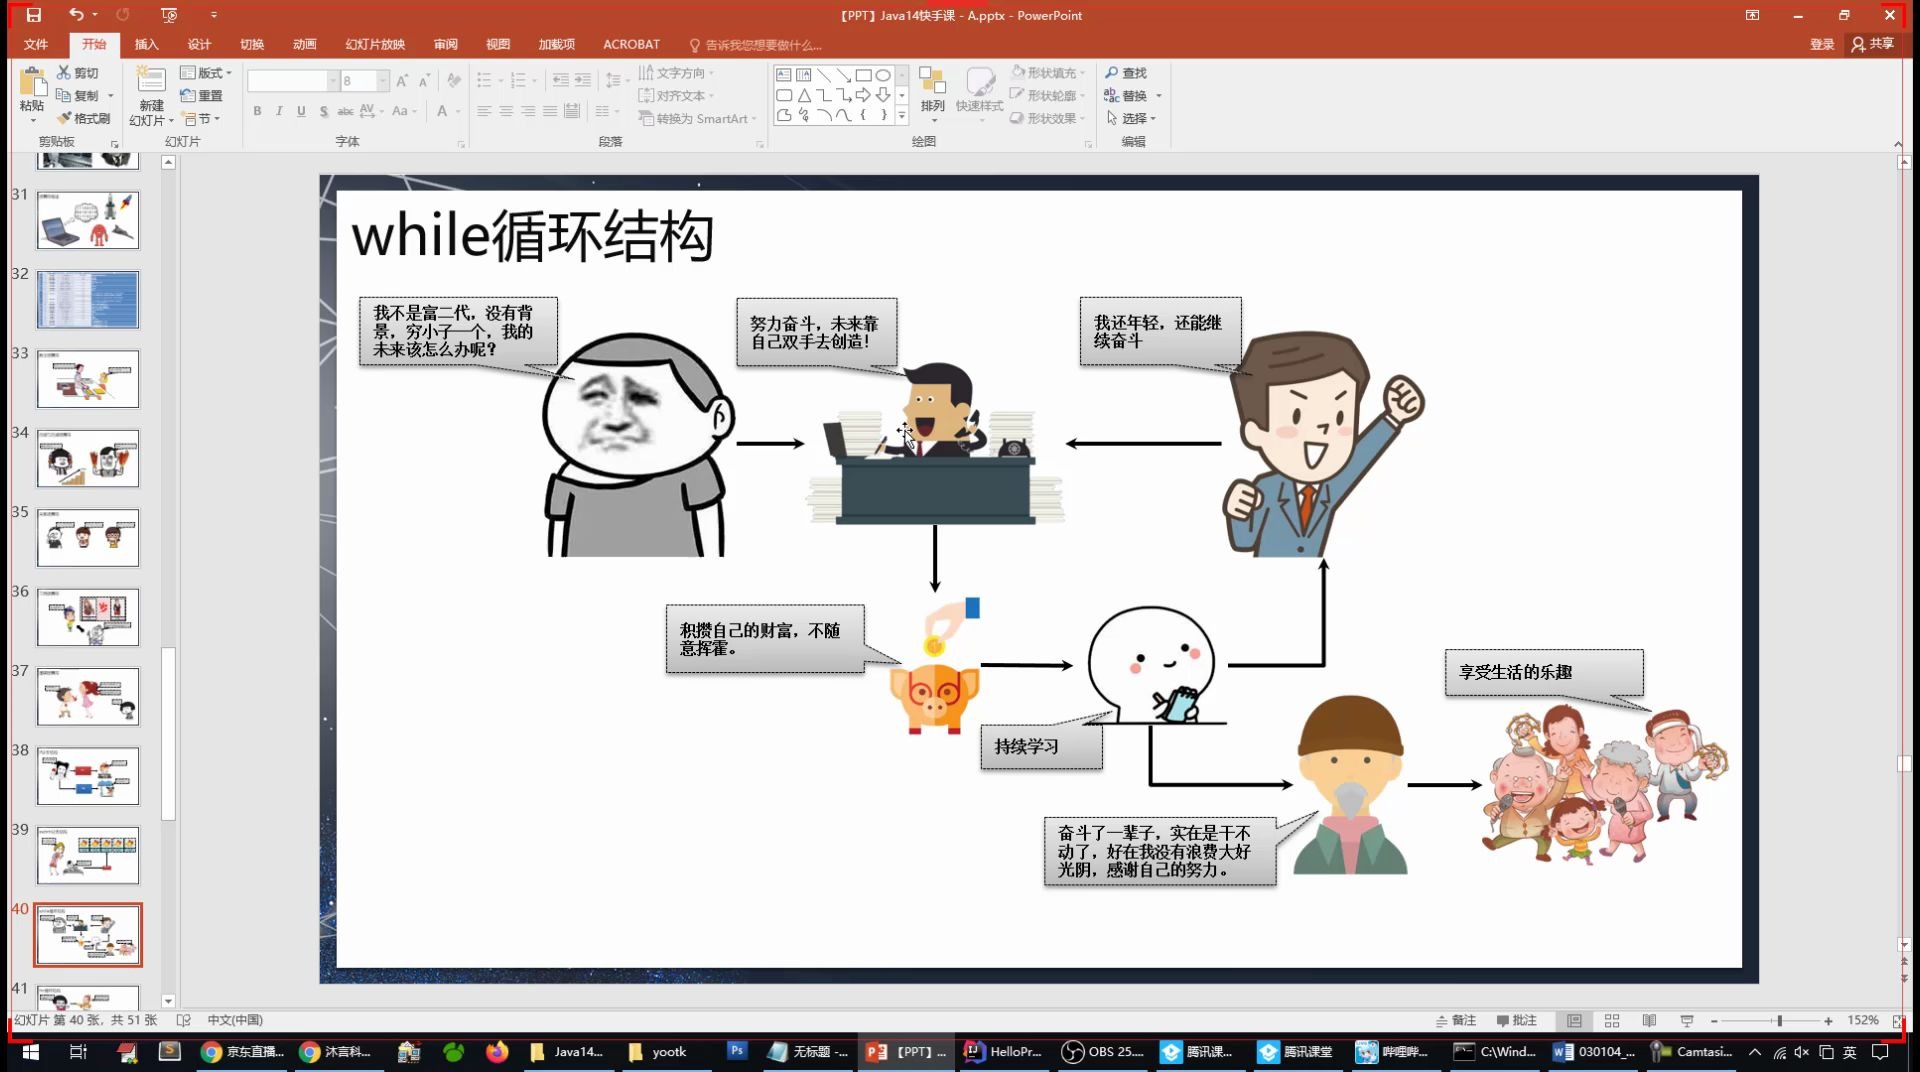
Task: Toggle center text alignment
Action: point(508,112)
